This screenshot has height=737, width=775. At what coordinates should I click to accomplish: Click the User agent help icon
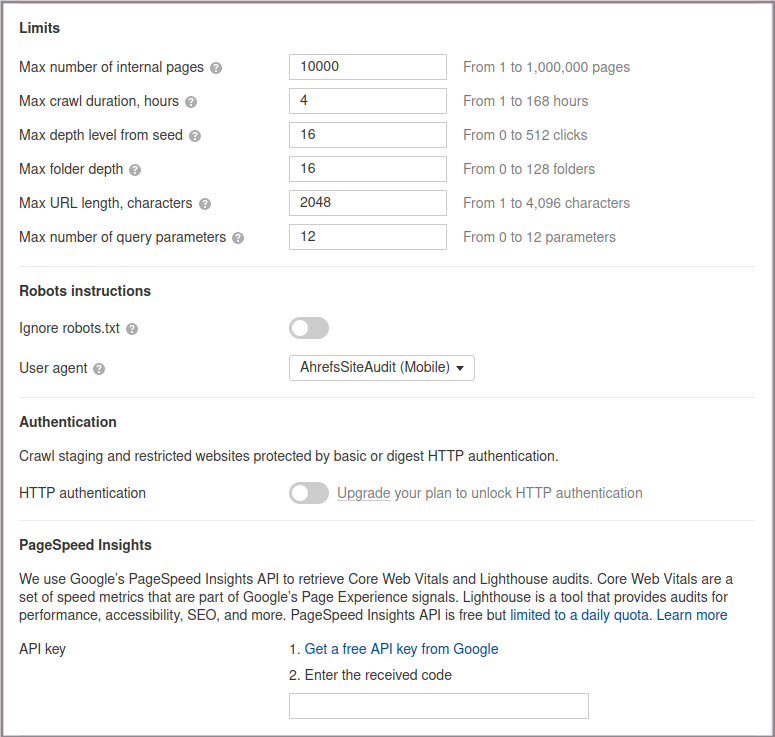pyautogui.click(x=99, y=369)
